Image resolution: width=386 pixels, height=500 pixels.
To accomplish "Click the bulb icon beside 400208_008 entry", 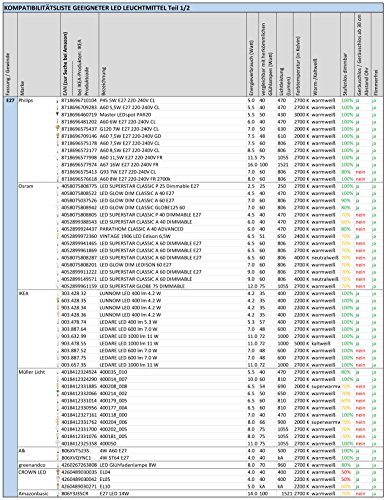I will 57,386.
